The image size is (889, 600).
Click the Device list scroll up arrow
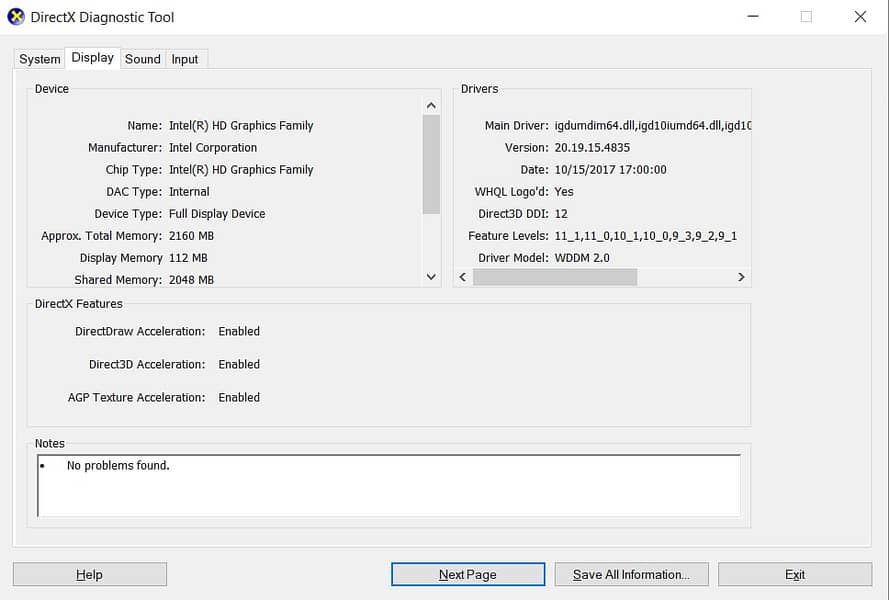431,105
